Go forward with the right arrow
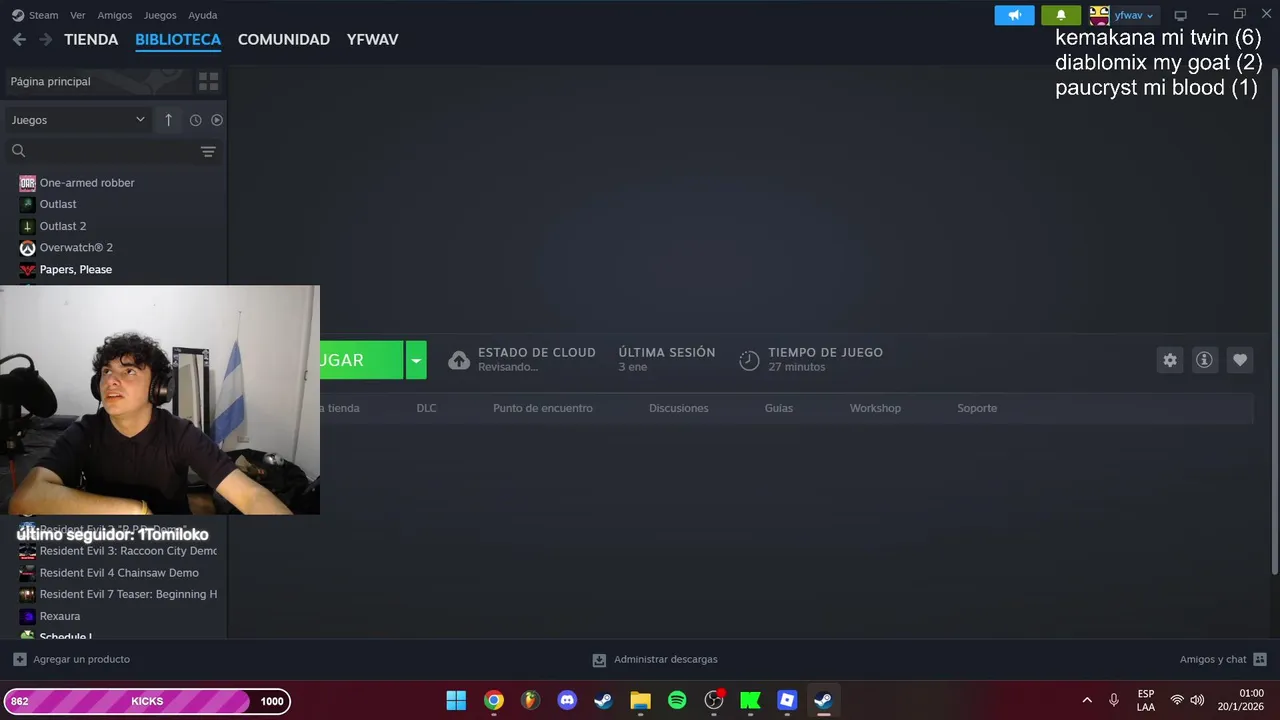The image size is (1280, 720). pyautogui.click(x=45, y=40)
